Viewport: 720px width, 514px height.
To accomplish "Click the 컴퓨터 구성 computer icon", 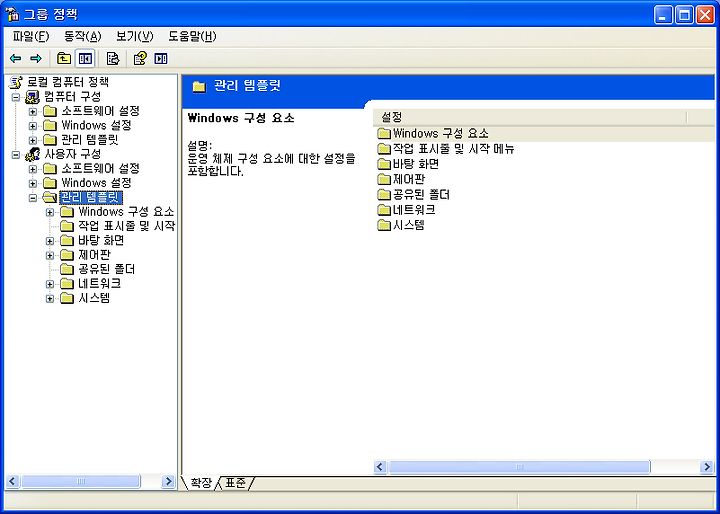I will pos(33,96).
